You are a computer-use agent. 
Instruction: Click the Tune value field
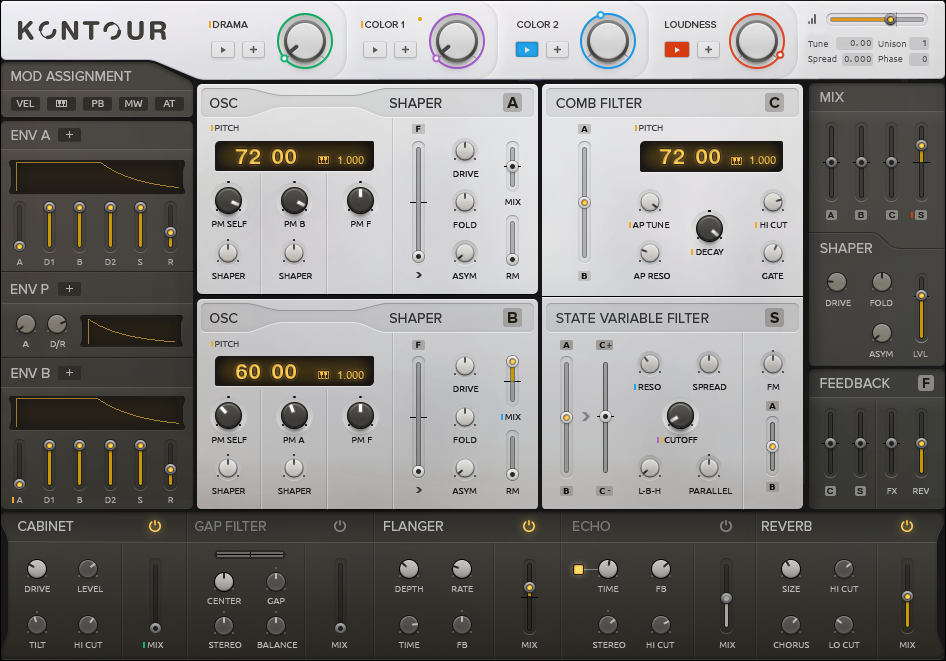point(854,44)
